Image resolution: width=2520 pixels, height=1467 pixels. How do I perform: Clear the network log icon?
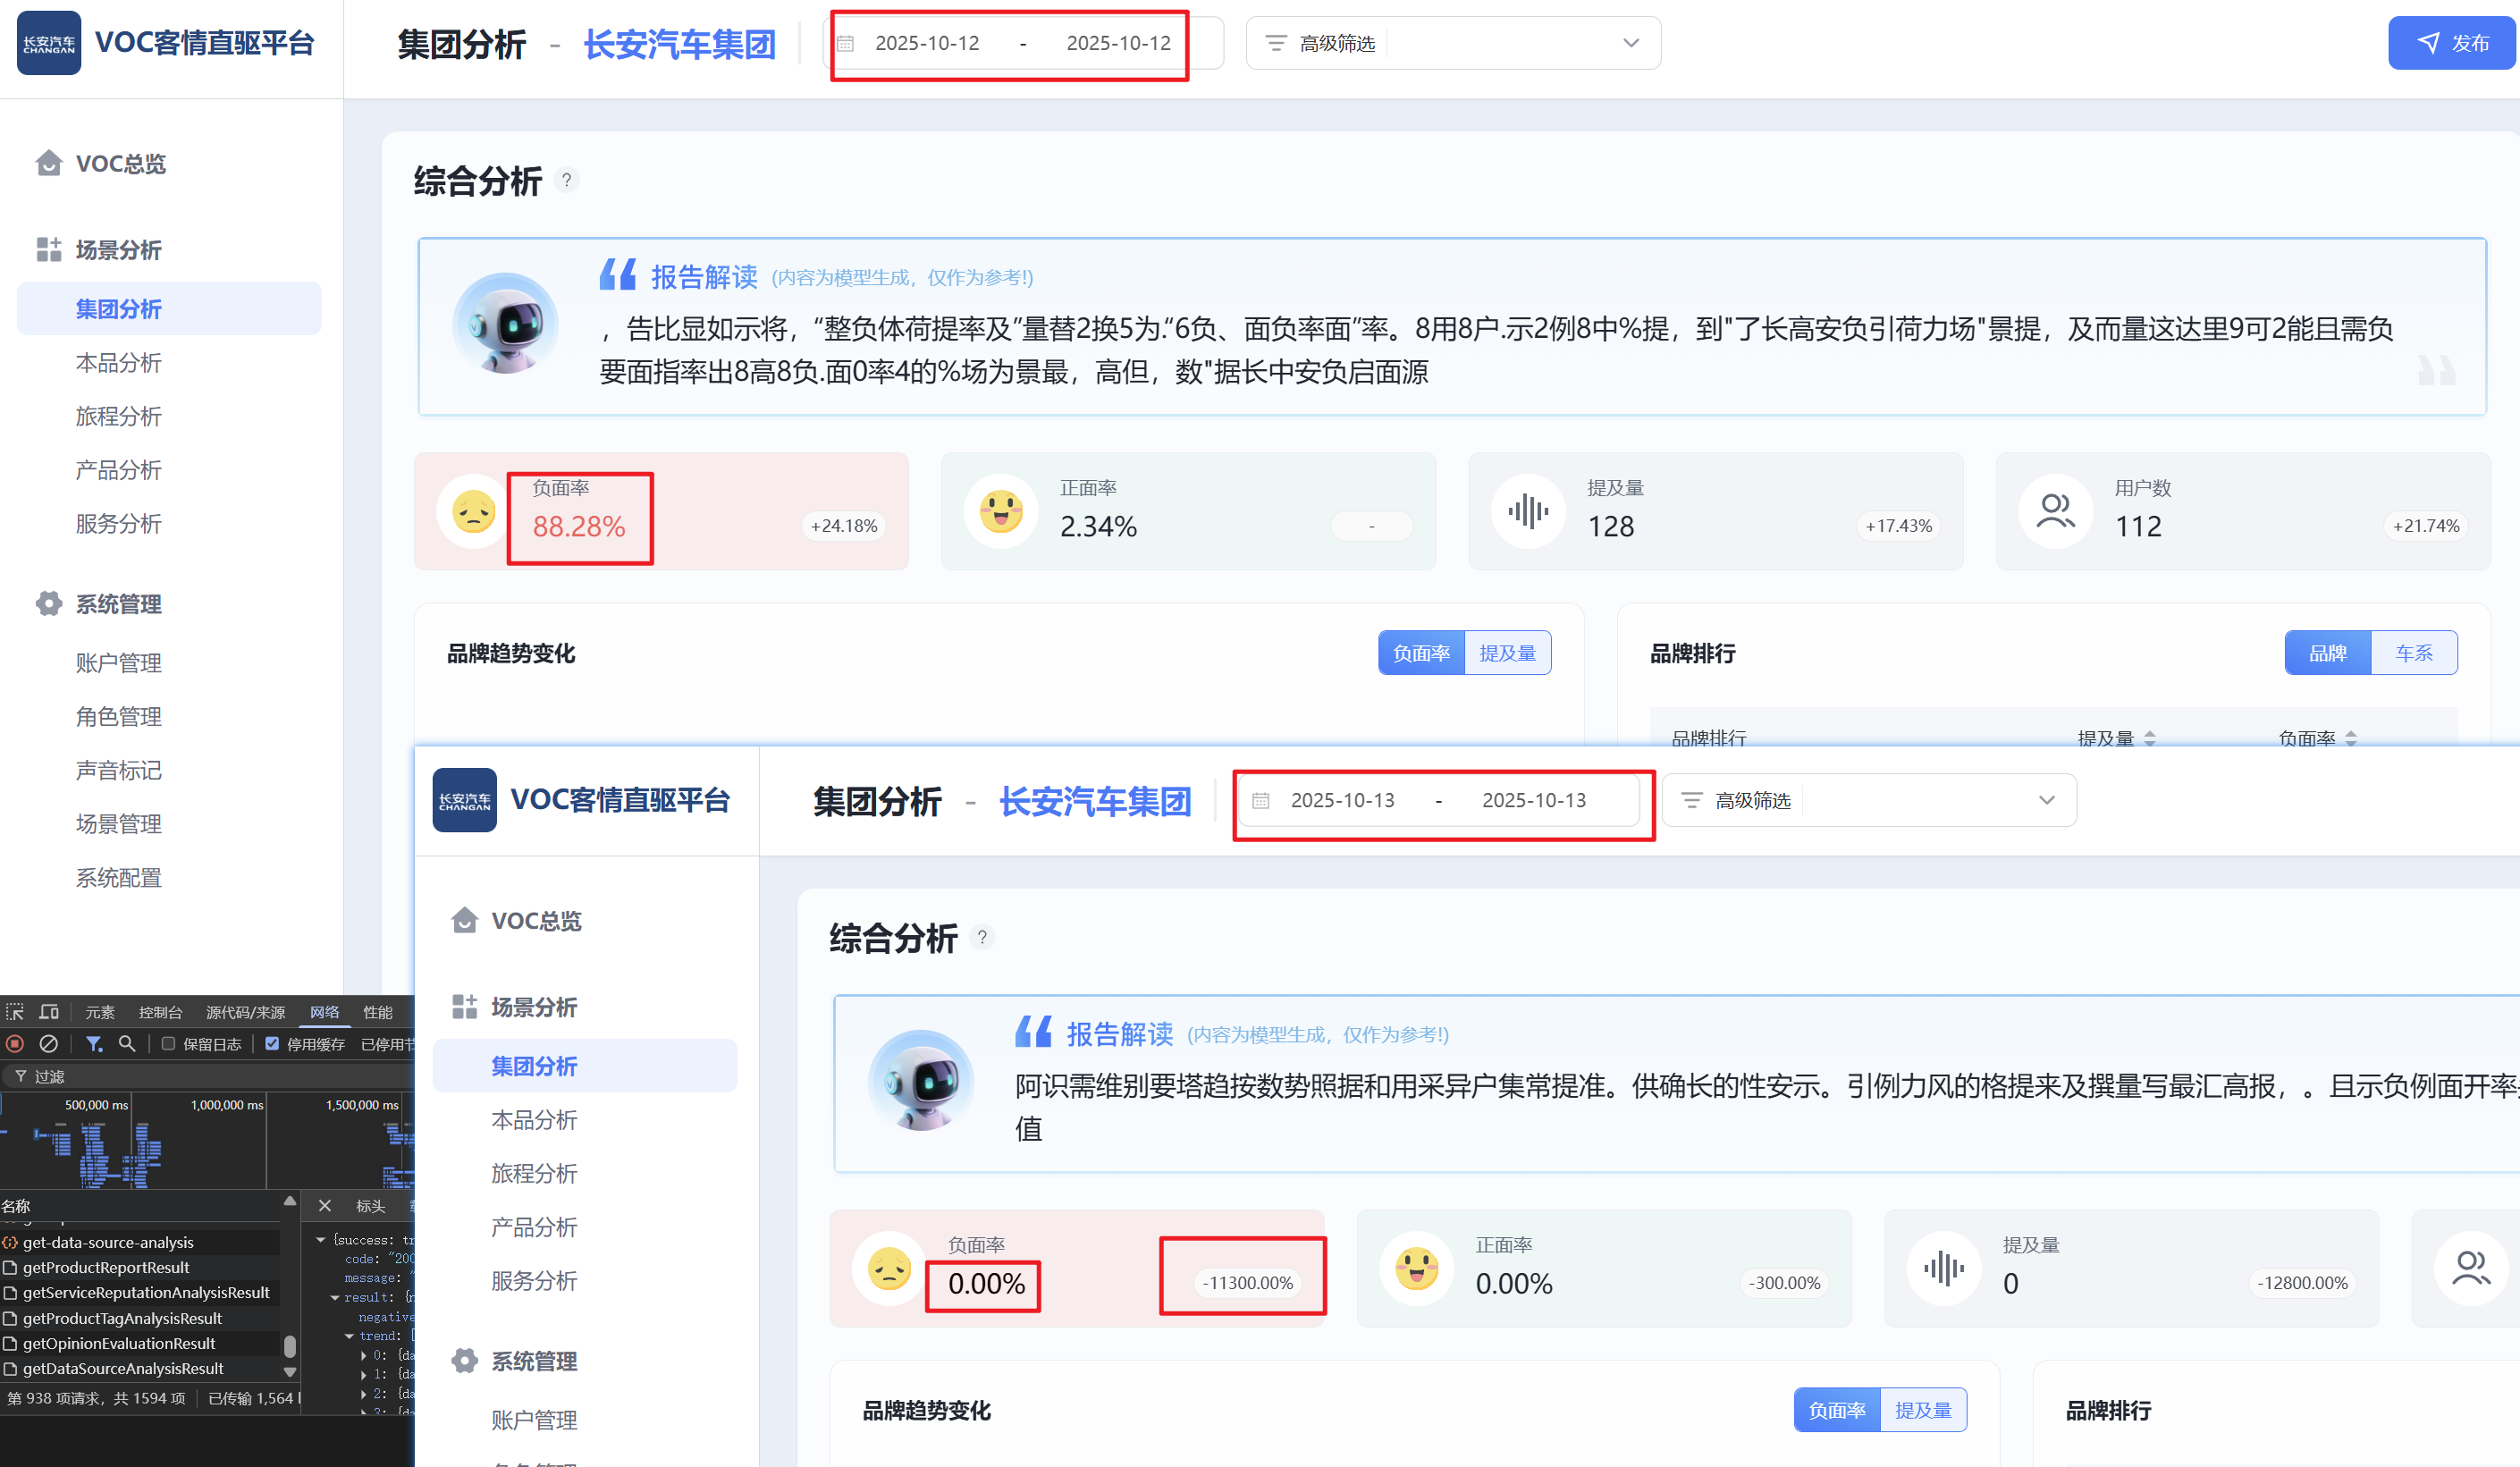(x=48, y=1044)
